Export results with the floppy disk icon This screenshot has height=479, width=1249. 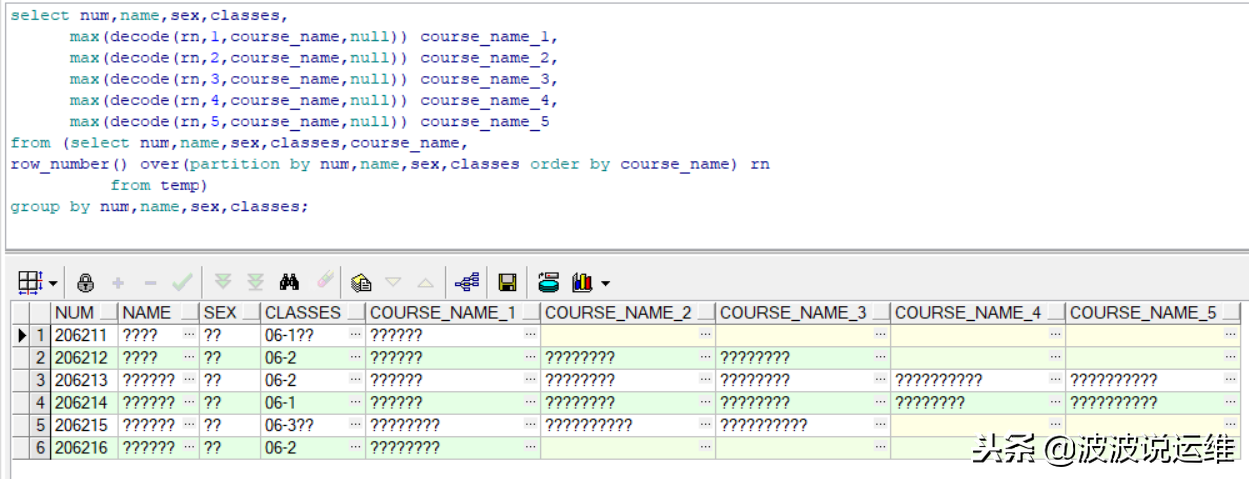pyautogui.click(x=507, y=282)
